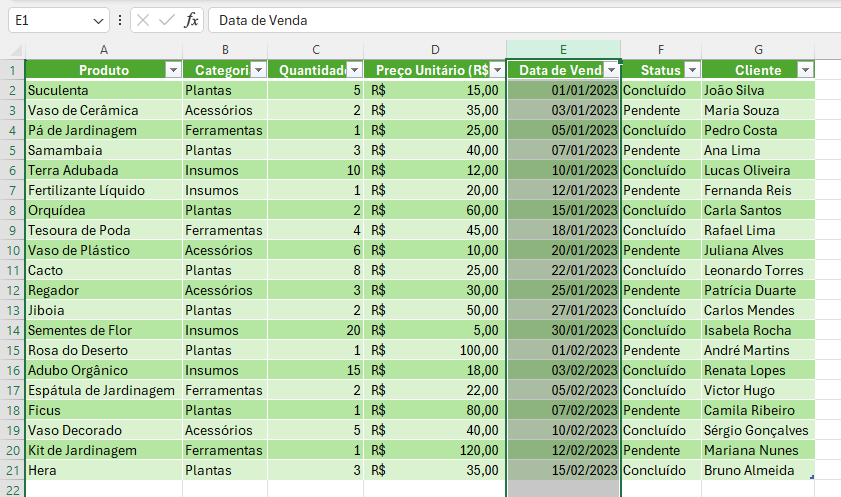The image size is (841, 497).
Task: Click the client cell Maria Souza
Action: pyautogui.click(x=758, y=110)
